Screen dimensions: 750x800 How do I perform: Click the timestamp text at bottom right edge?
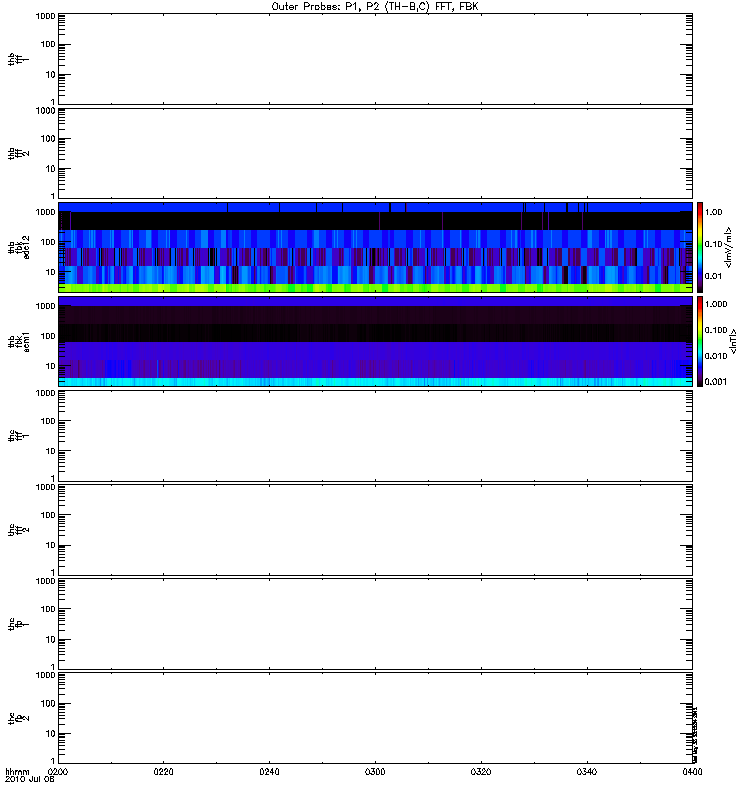[695, 734]
